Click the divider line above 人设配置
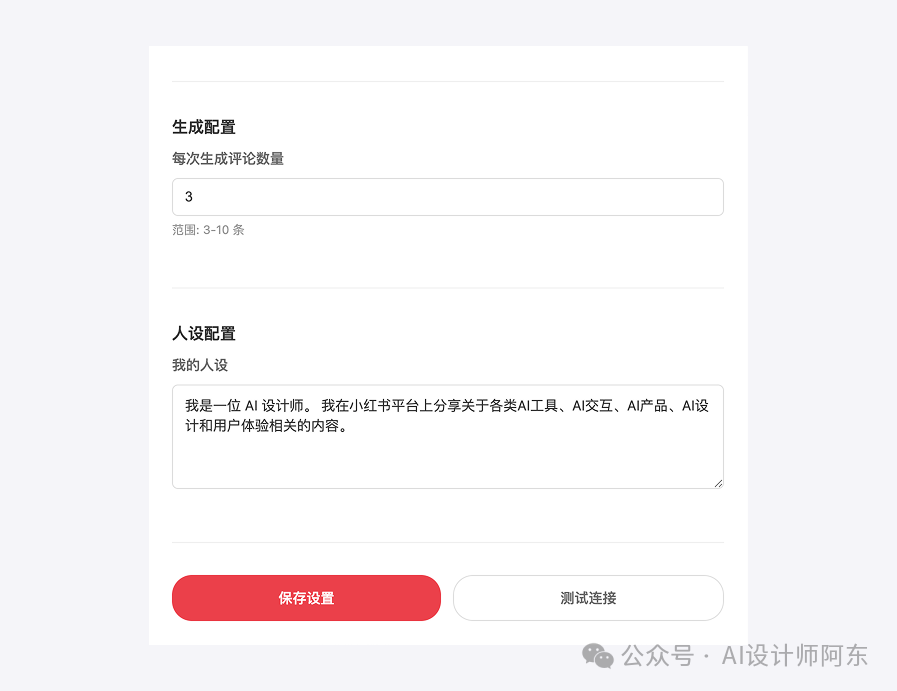This screenshot has width=897, height=691. coord(447,288)
